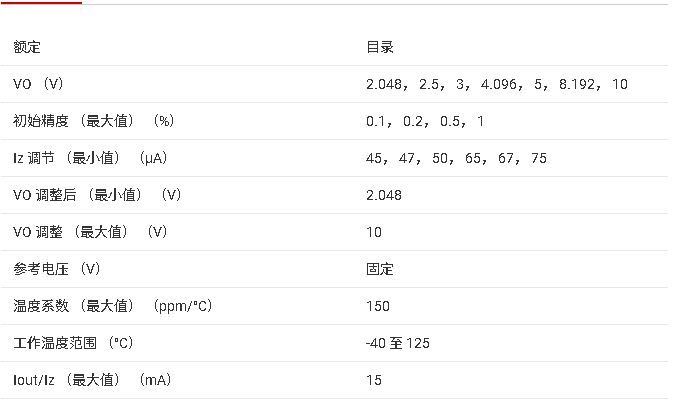Click the 目录 value text
Viewport: 682px width, 400px height.
point(380,47)
